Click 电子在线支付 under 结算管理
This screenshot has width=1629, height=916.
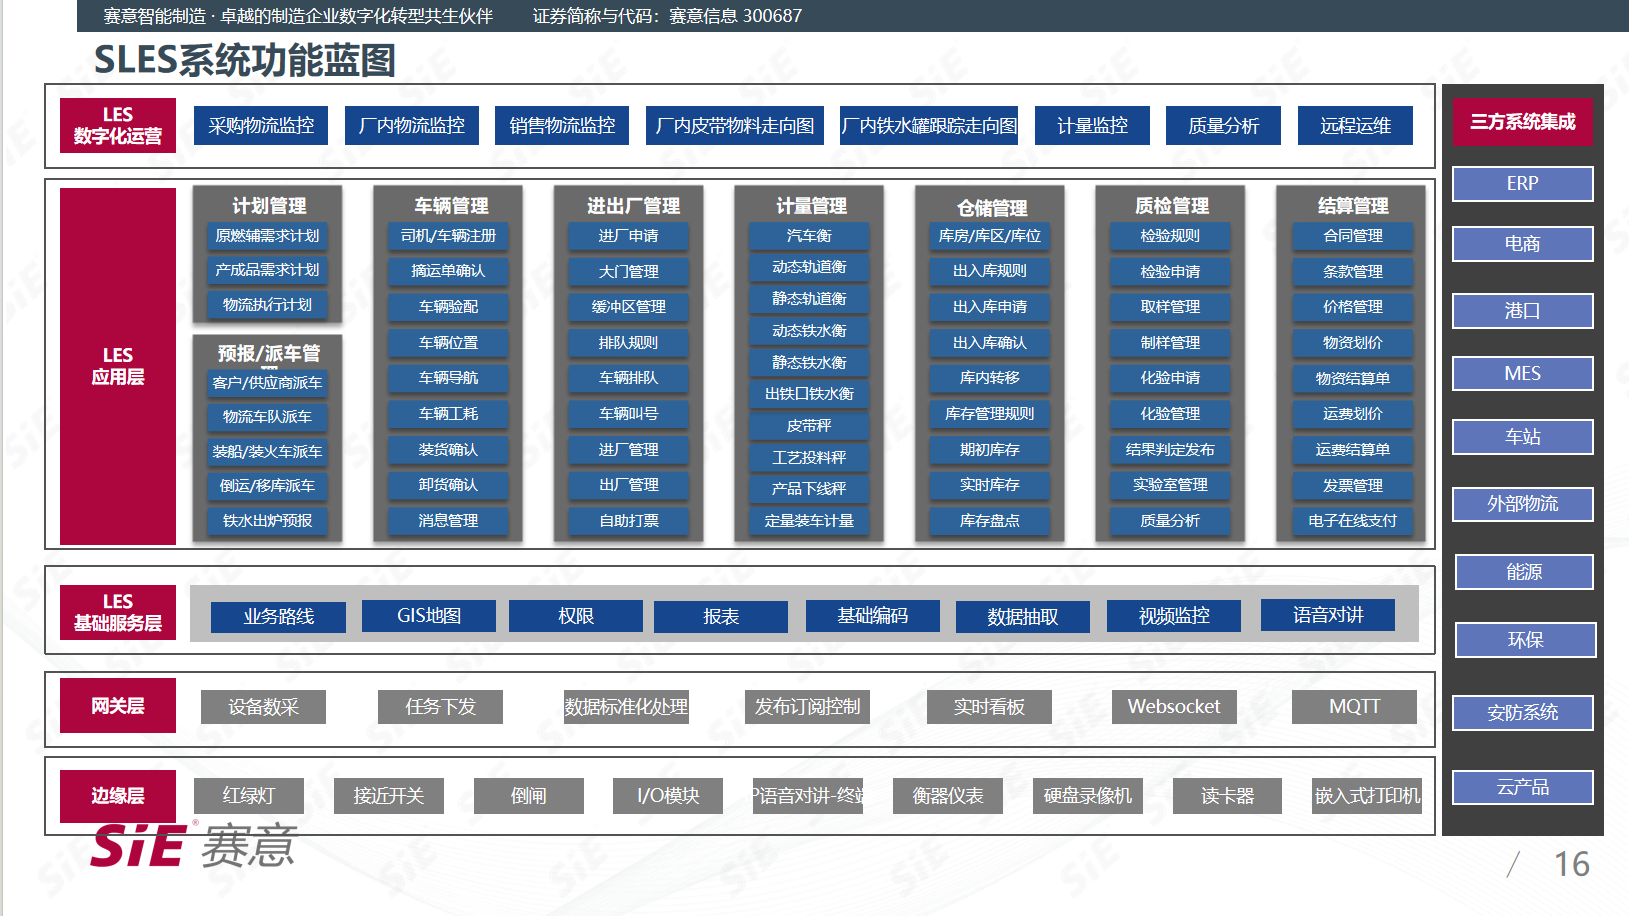tap(1352, 521)
